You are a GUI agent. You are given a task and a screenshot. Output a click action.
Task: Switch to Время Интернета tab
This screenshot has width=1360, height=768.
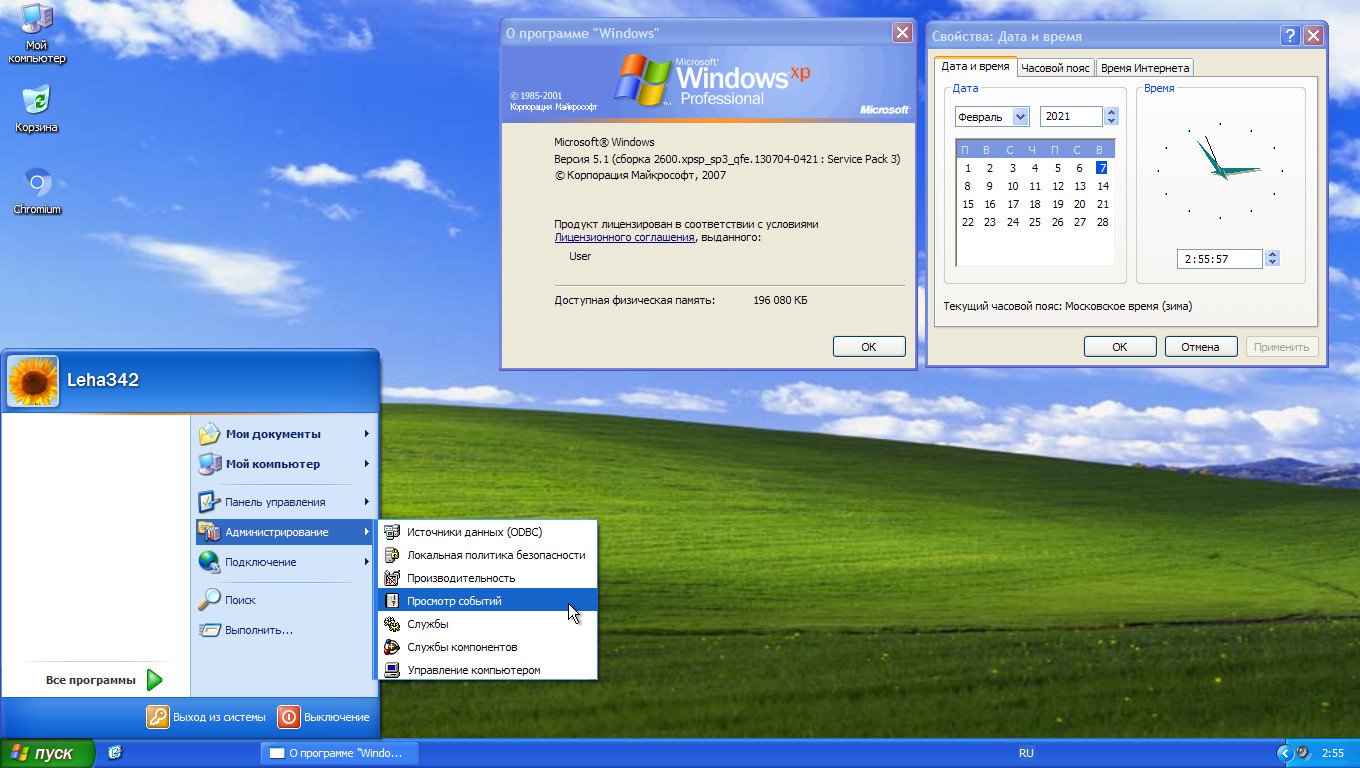[x=1144, y=68]
